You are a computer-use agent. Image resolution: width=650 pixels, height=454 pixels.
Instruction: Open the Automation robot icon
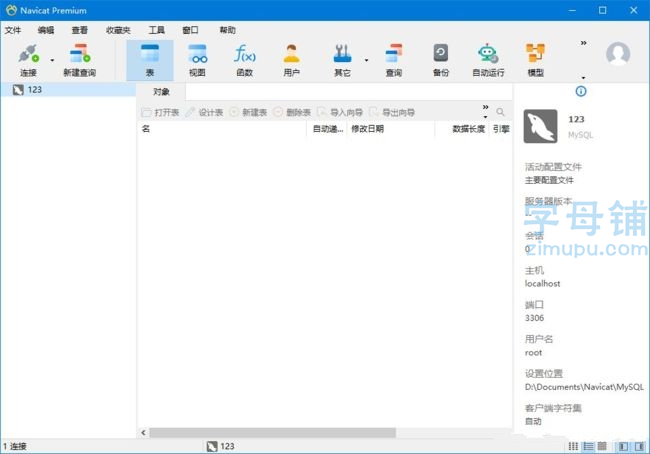click(488, 54)
